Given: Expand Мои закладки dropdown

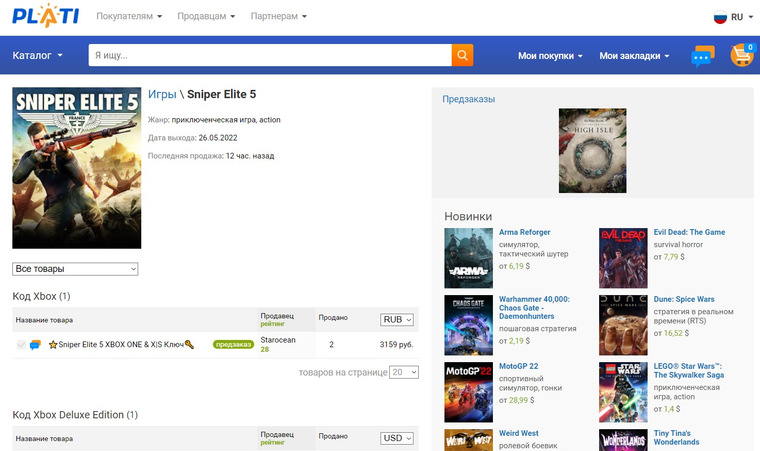Looking at the screenshot, I should pyautogui.click(x=634, y=56).
